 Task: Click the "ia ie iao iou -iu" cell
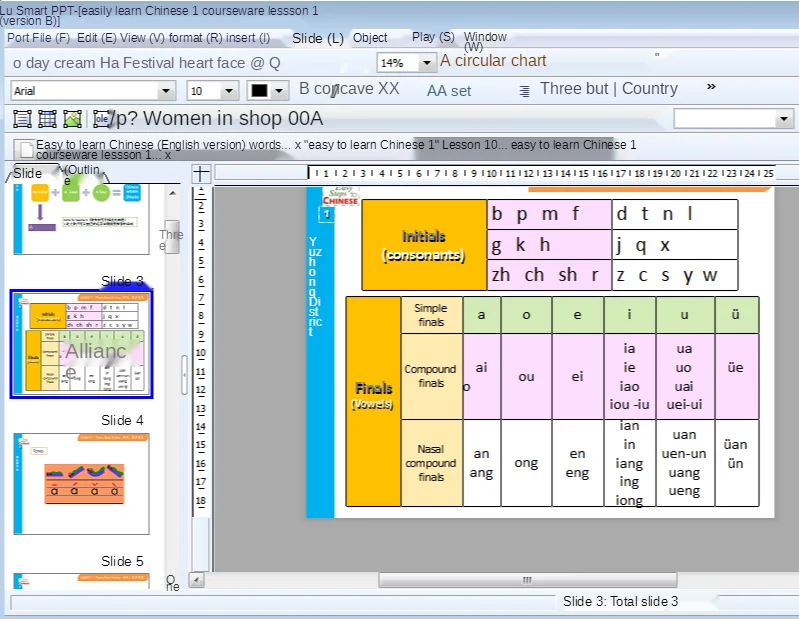click(630, 376)
